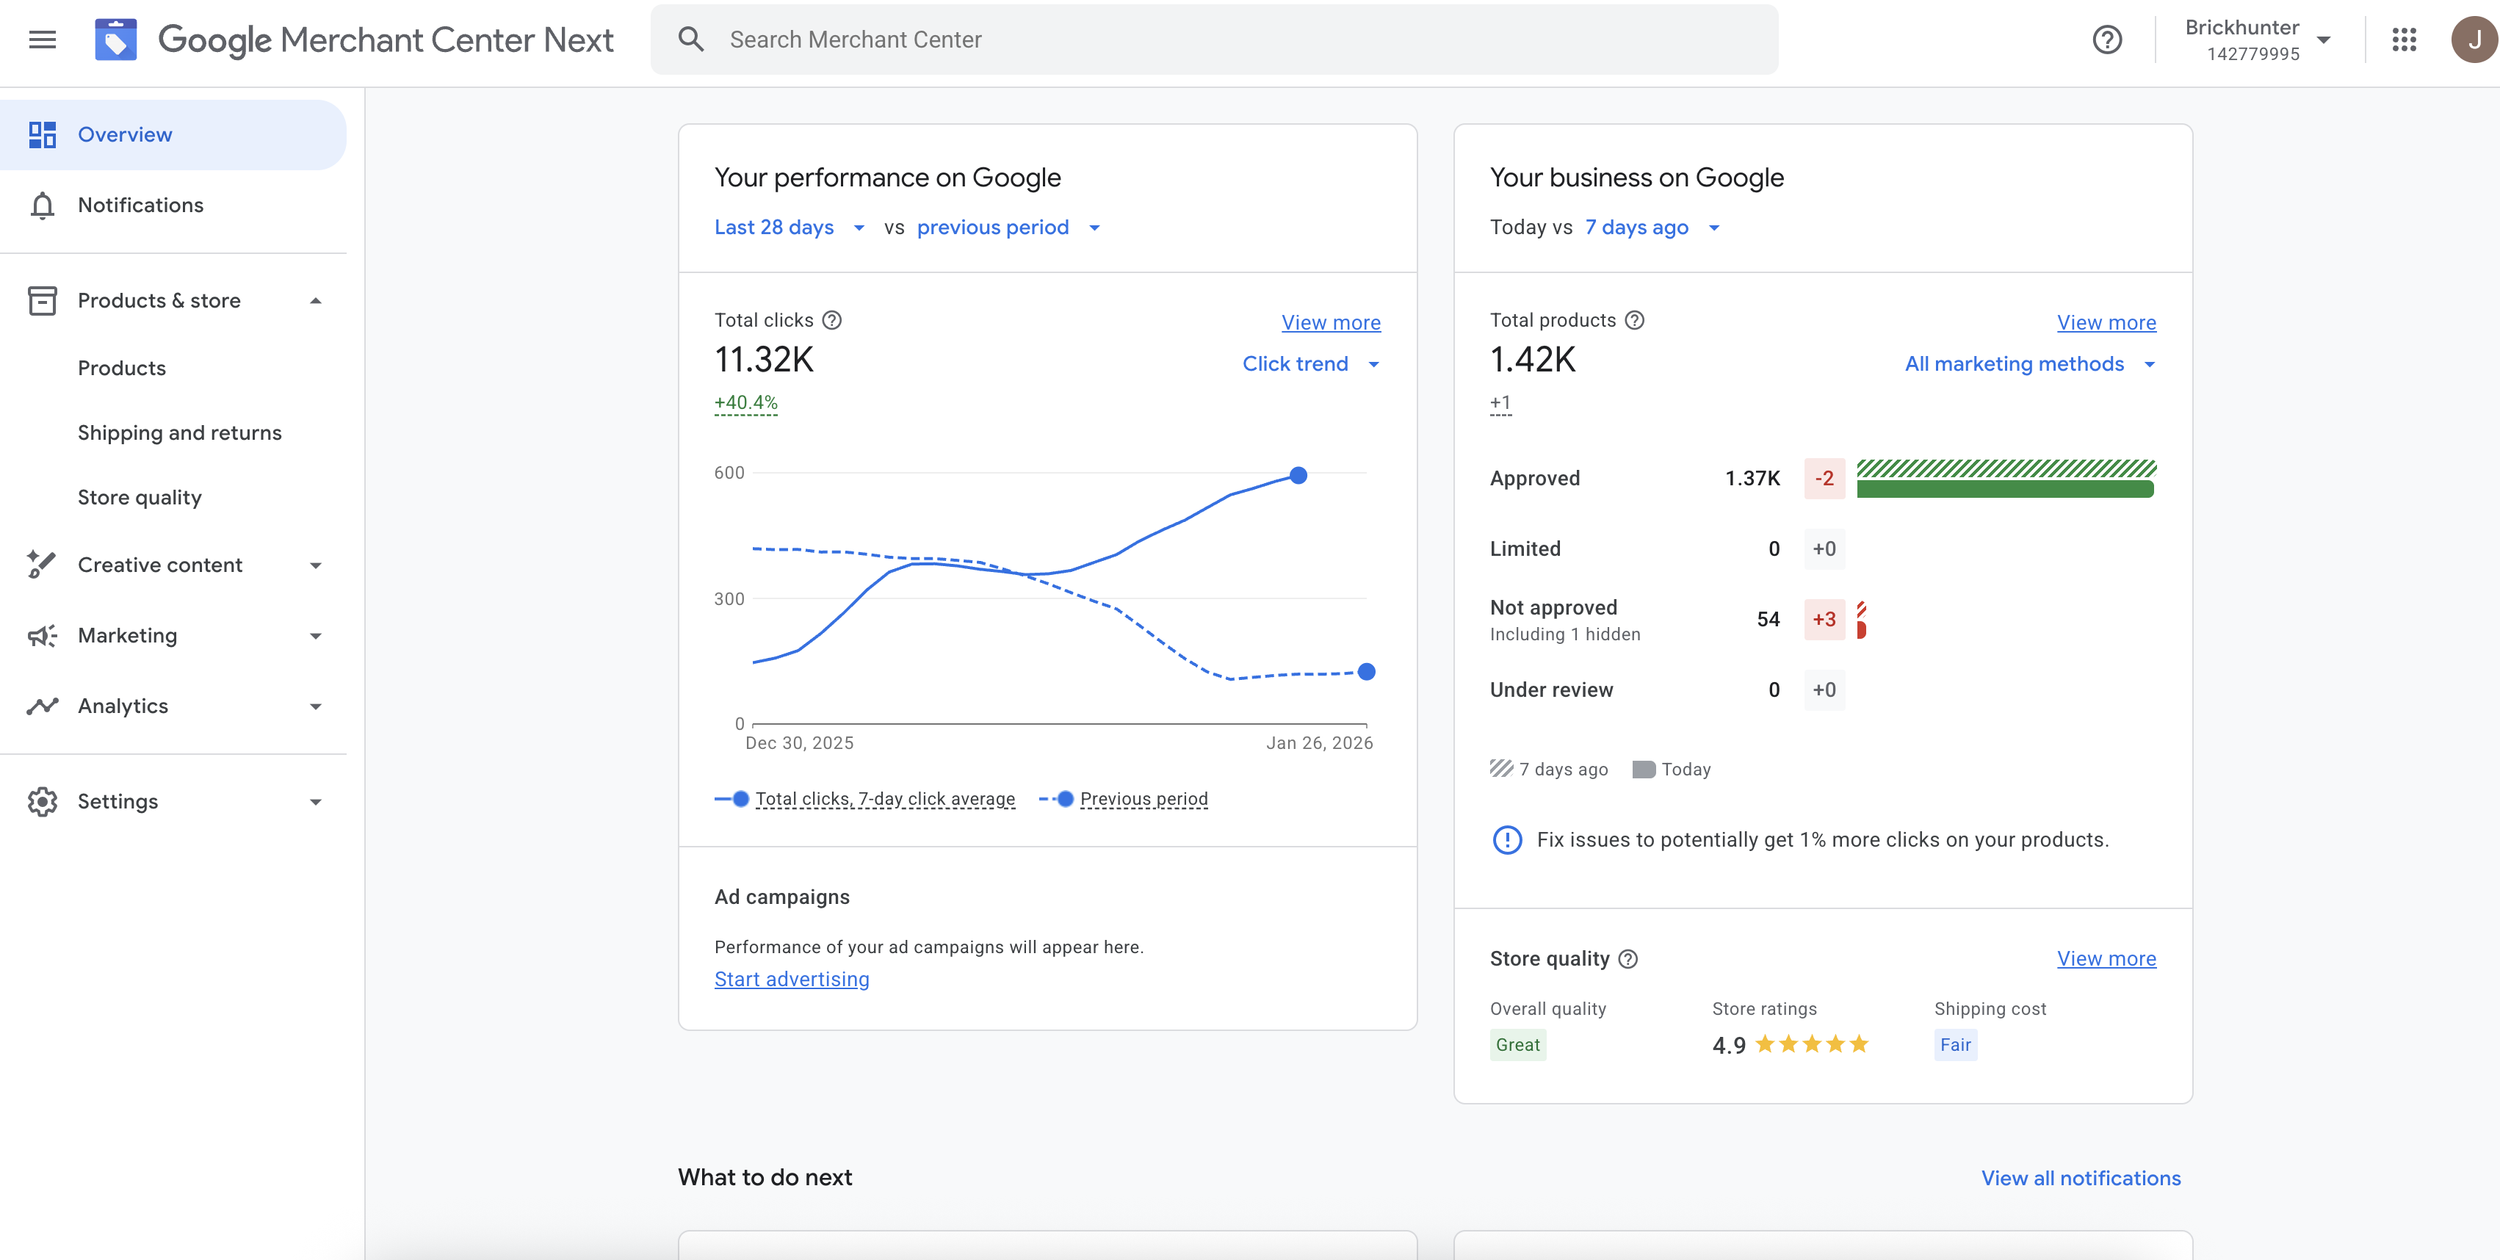Image resolution: width=2500 pixels, height=1260 pixels.
Task: Go to Shipping and returns
Action: point(180,433)
